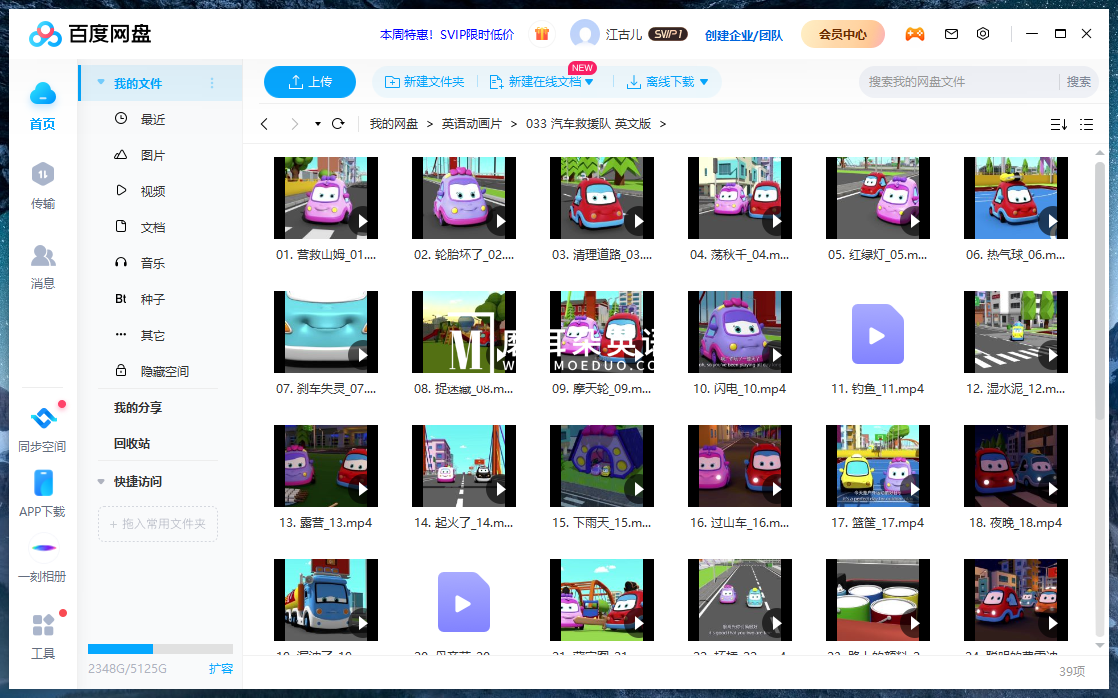
Task: Open the gift box promotion icon
Action: (542, 34)
